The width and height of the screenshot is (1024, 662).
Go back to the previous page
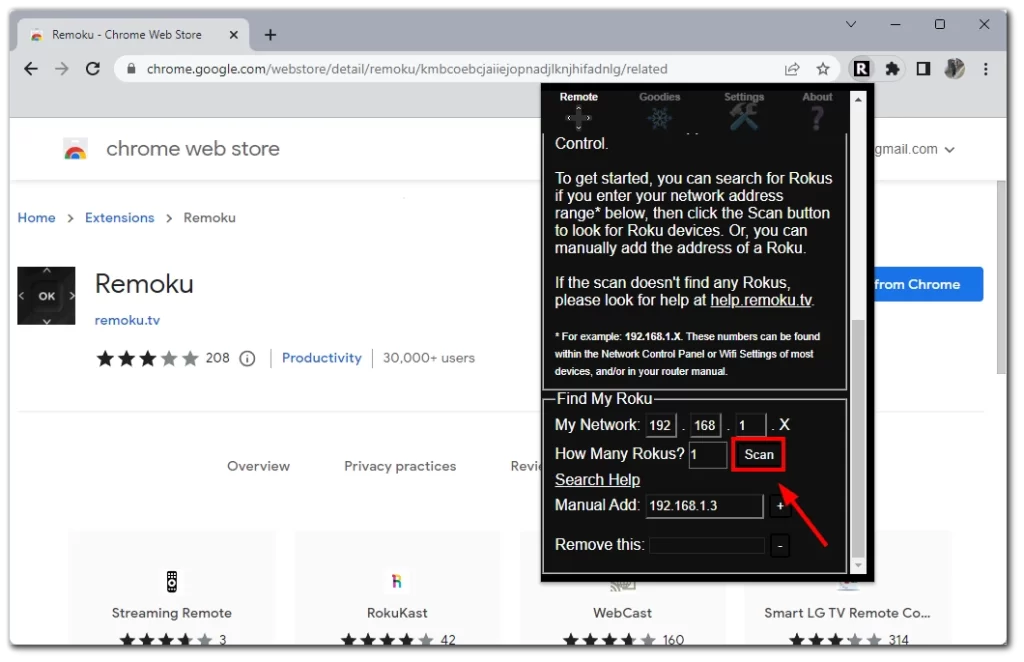tap(31, 69)
